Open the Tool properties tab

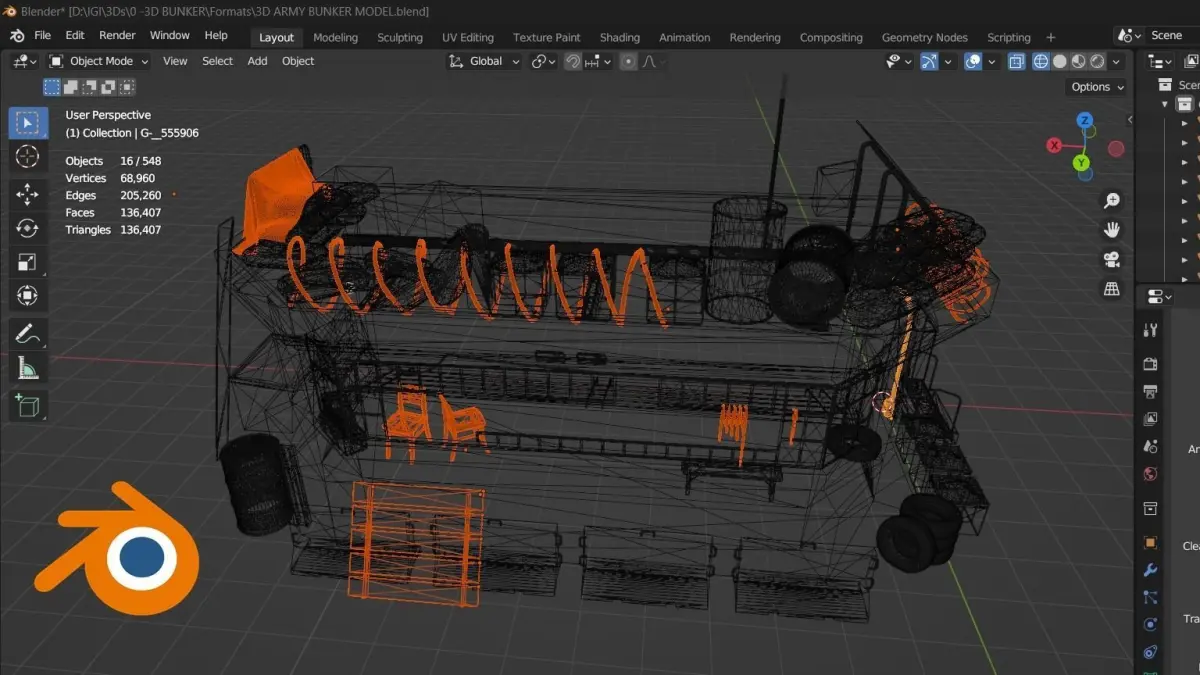tap(1150, 330)
